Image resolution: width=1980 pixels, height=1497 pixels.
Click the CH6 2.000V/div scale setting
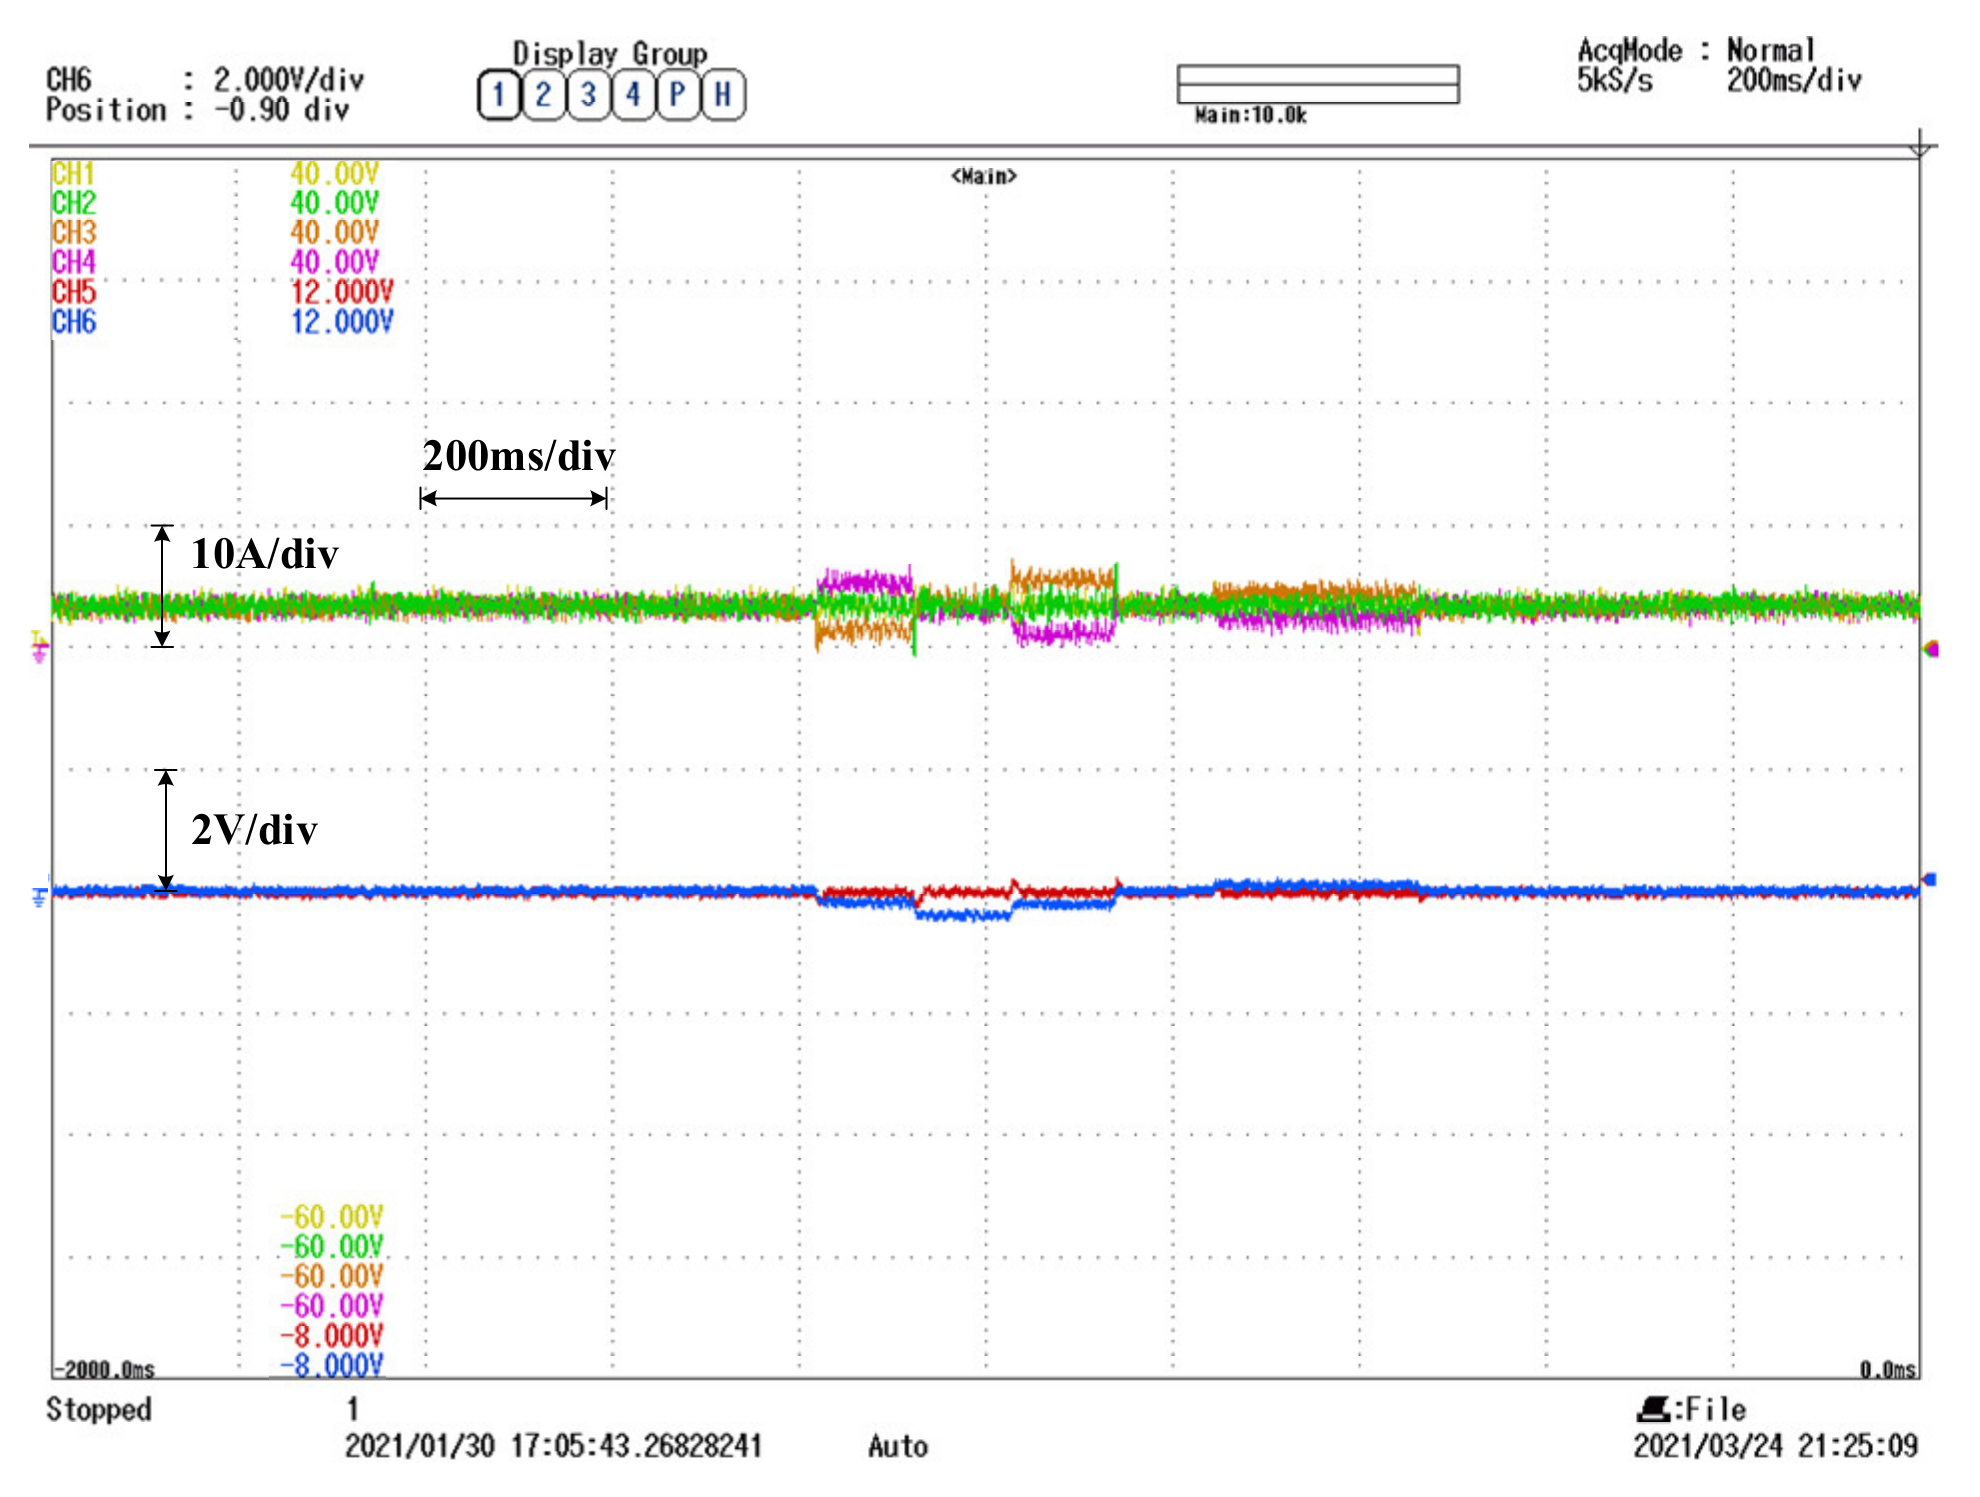click(x=288, y=80)
